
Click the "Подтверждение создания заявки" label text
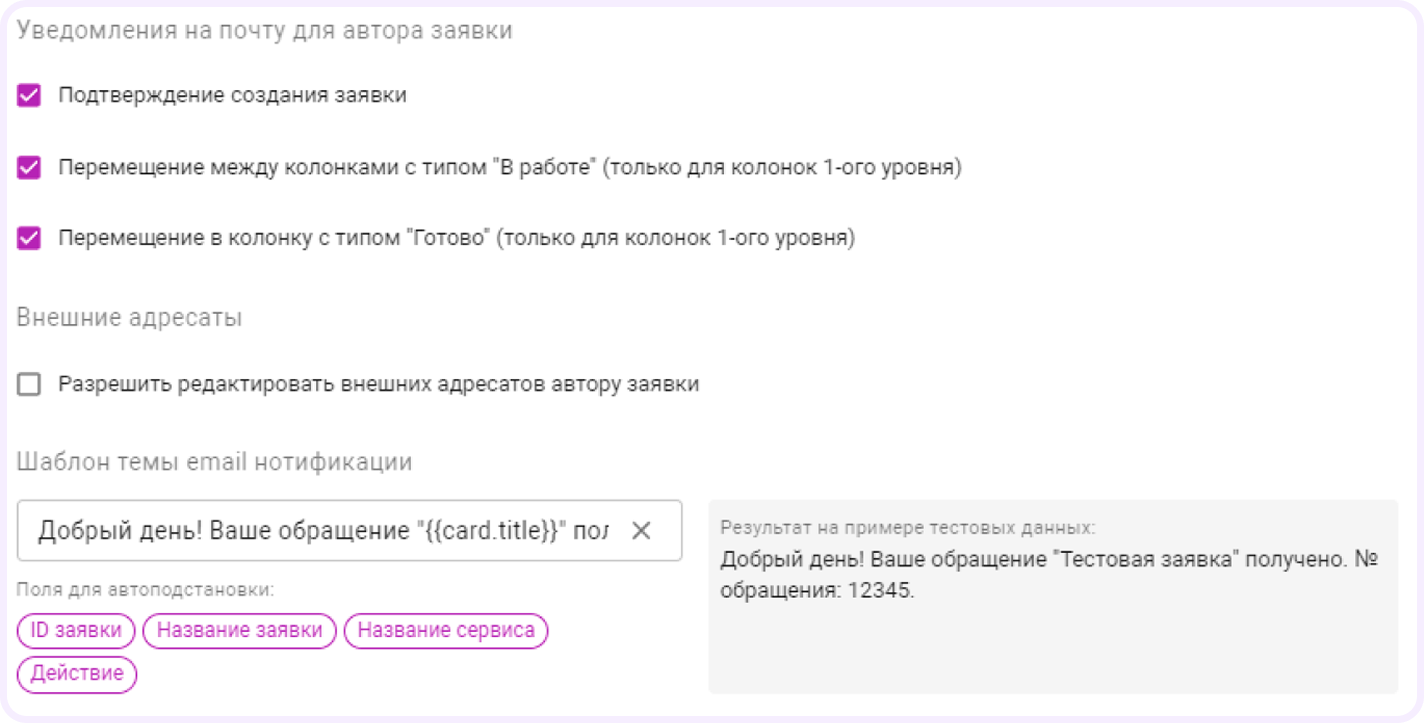click(x=232, y=96)
